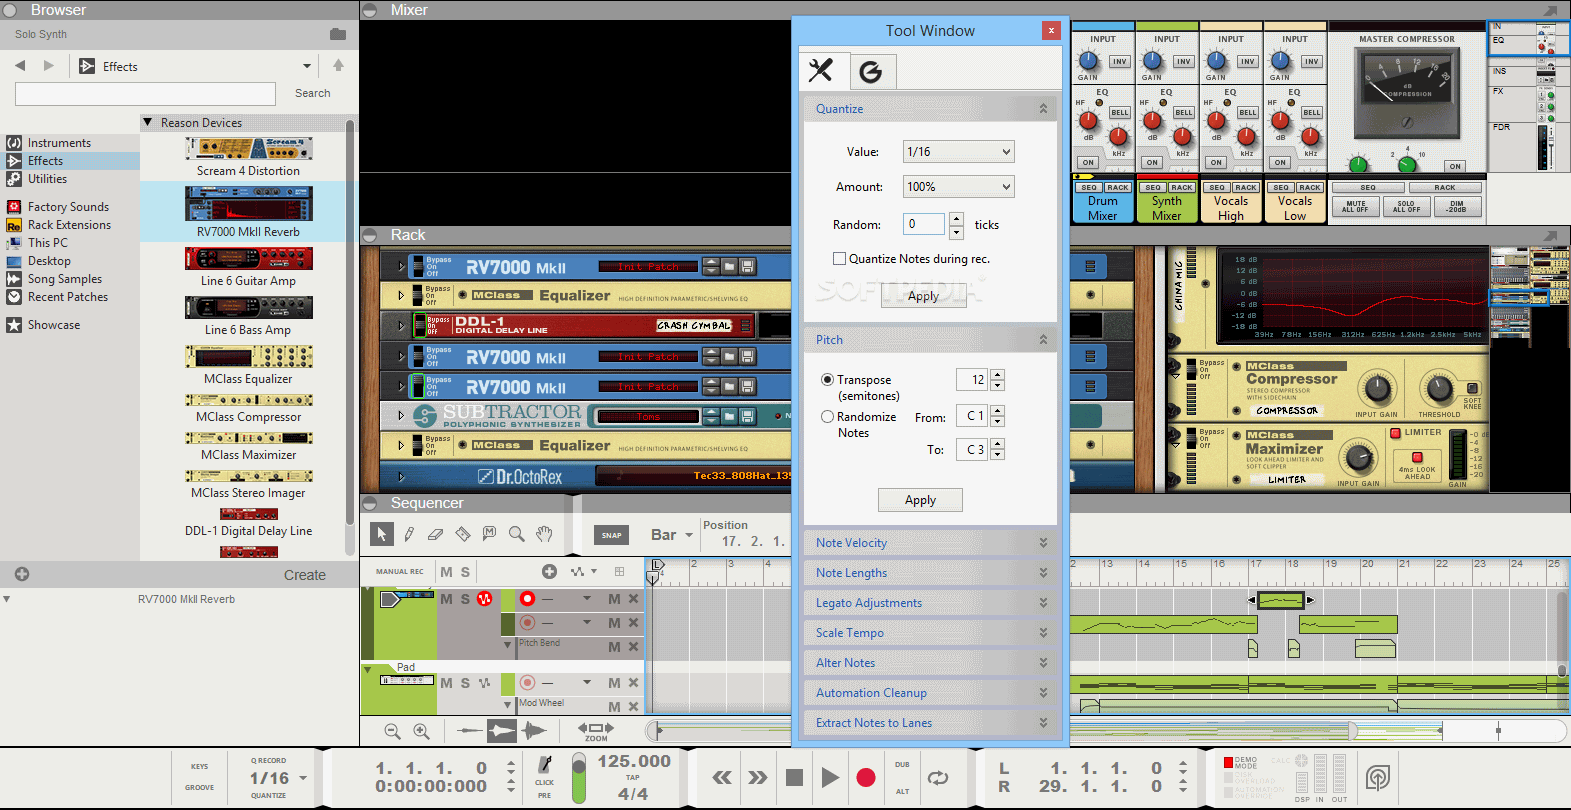Enable Quantize Notes during rec. checkbox
Image resolution: width=1571 pixels, height=810 pixels.
point(840,258)
